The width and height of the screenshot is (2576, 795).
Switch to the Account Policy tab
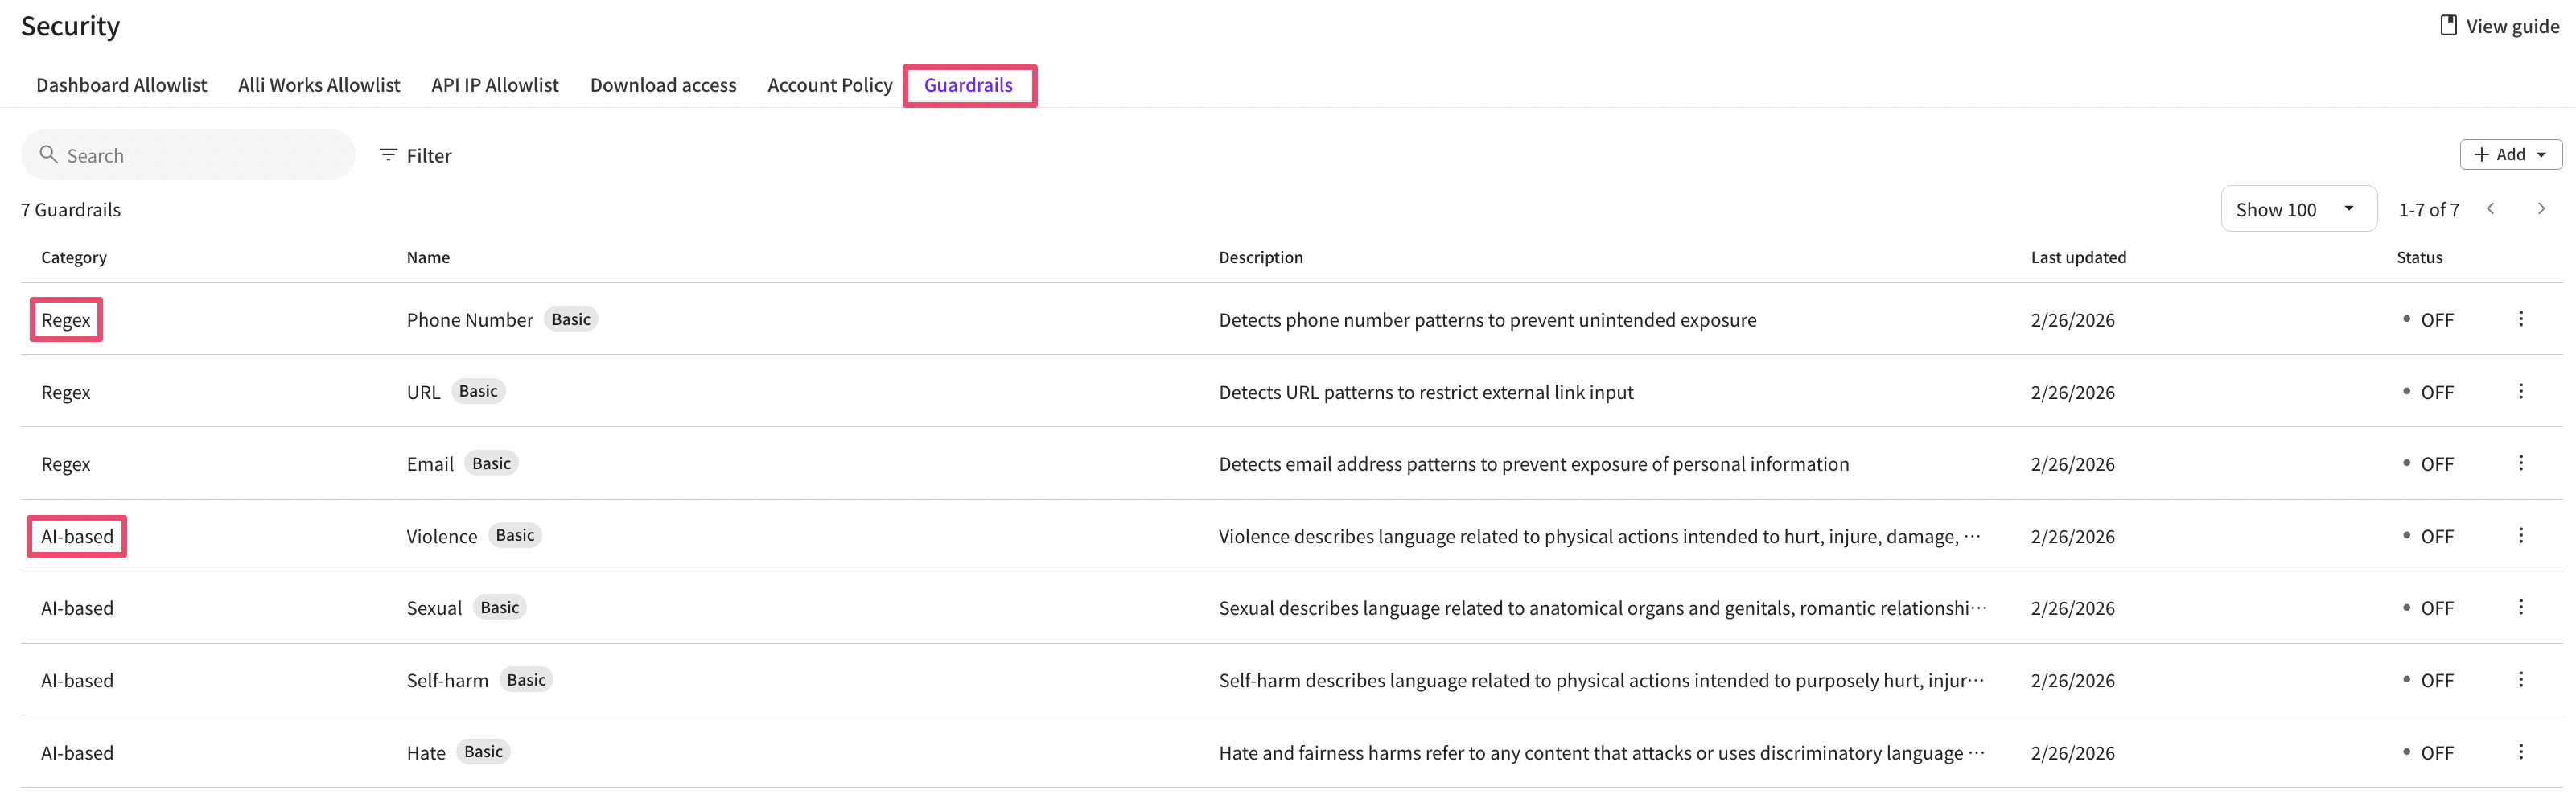pos(829,85)
